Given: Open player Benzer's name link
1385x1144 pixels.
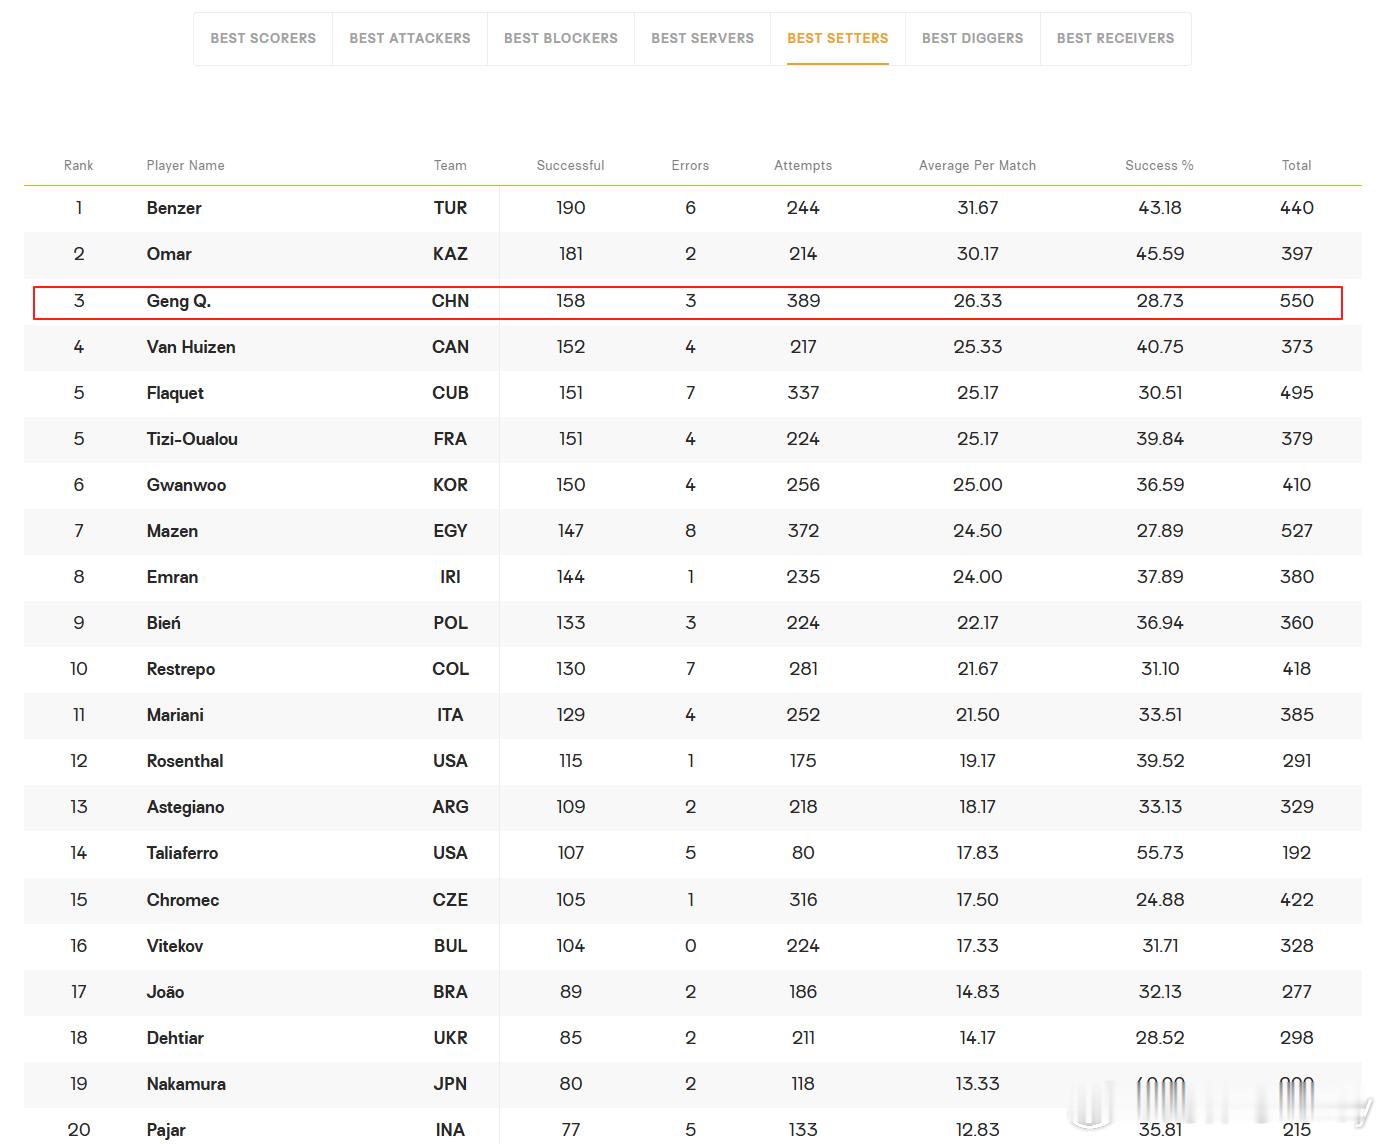Looking at the screenshot, I should coord(174,208).
